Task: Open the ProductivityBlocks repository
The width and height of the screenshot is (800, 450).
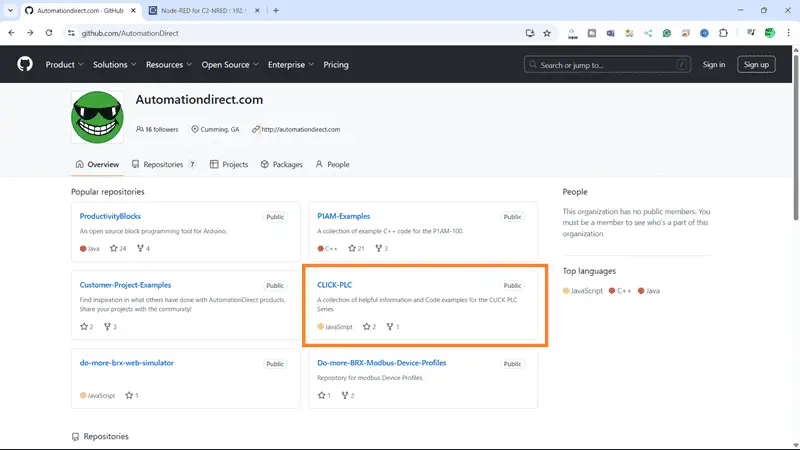Action: [x=110, y=216]
